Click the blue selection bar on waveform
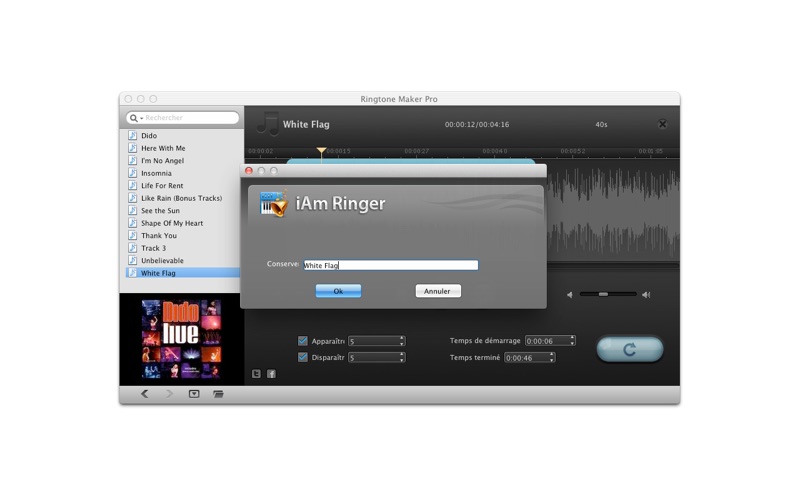The image size is (800, 500). (411, 161)
